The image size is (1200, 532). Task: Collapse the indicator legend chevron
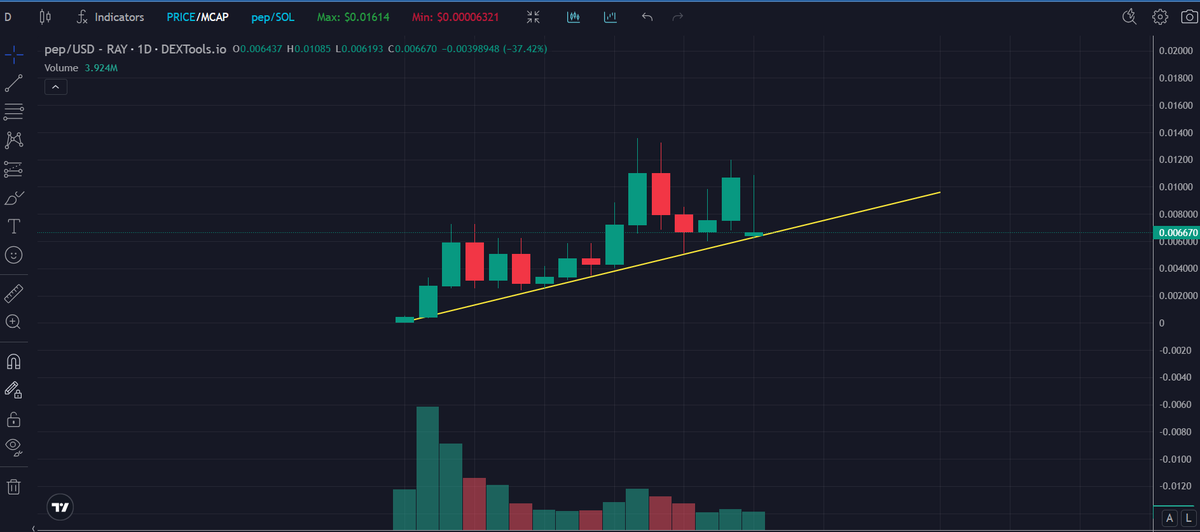[x=55, y=87]
